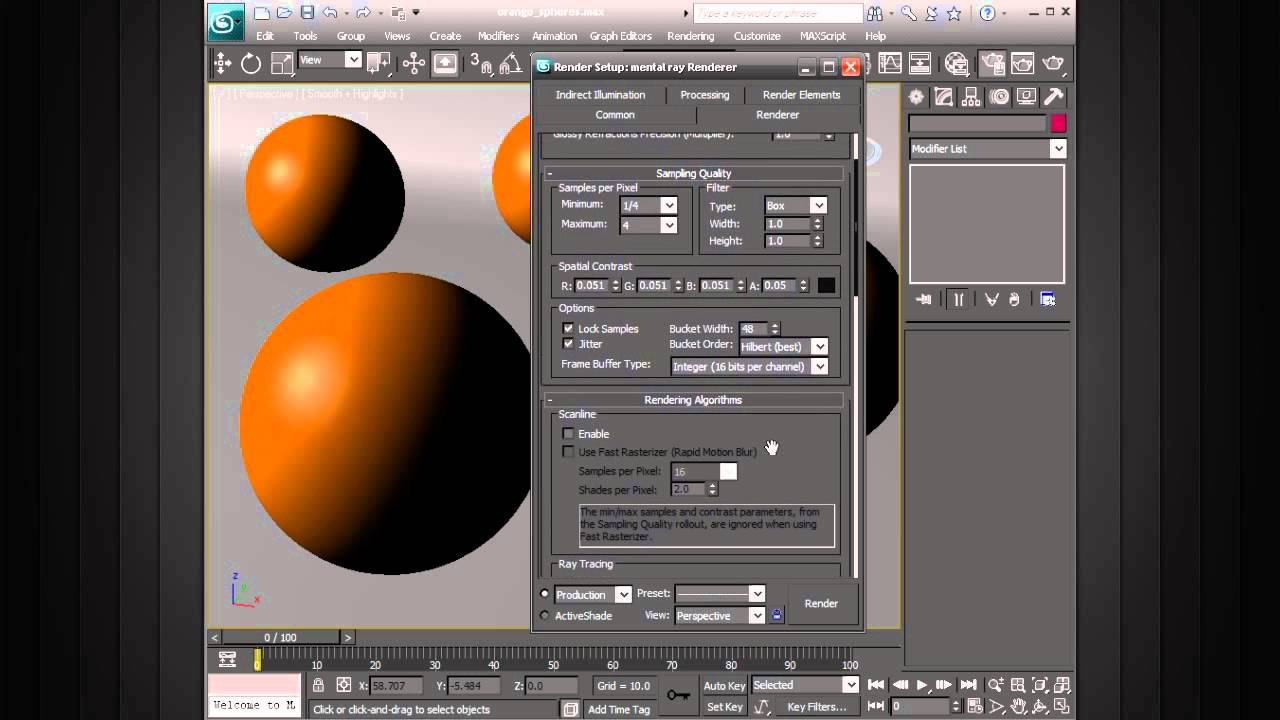Switch to the Processing tab
Viewport: 1280px width, 720px height.
click(x=705, y=95)
